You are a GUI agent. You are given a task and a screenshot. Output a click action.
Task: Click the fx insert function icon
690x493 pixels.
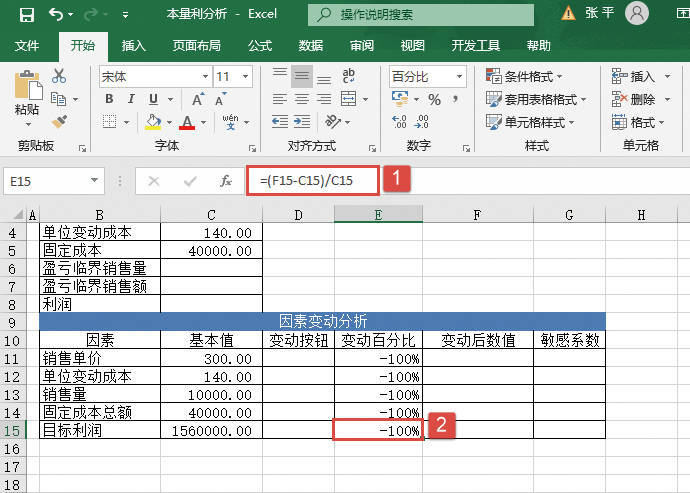point(226,181)
